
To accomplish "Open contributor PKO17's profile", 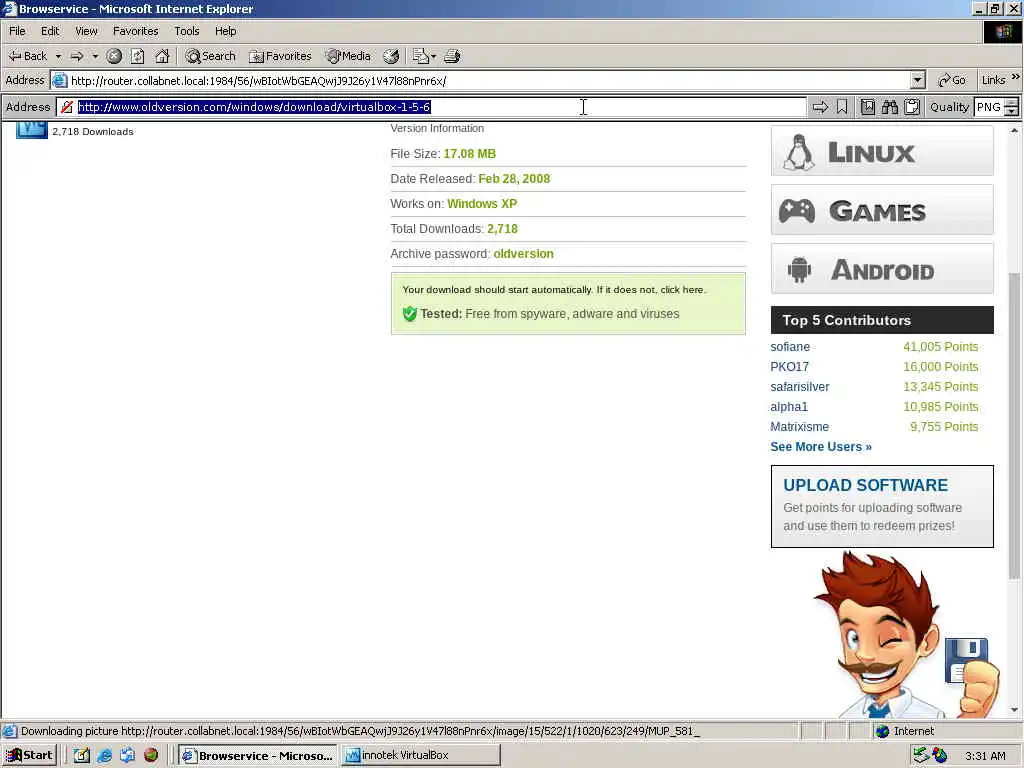I will pyautogui.click(x=790, y=367).
